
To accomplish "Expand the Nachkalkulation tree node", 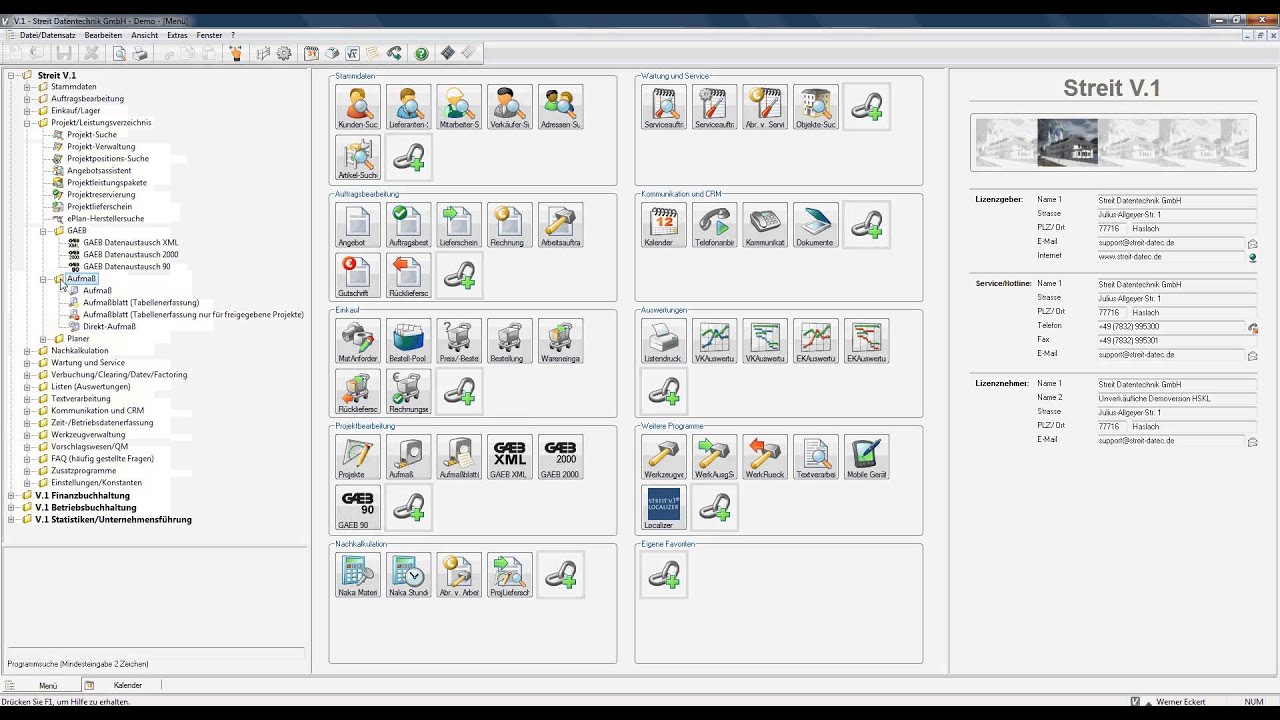I will [x=28, y=351].
